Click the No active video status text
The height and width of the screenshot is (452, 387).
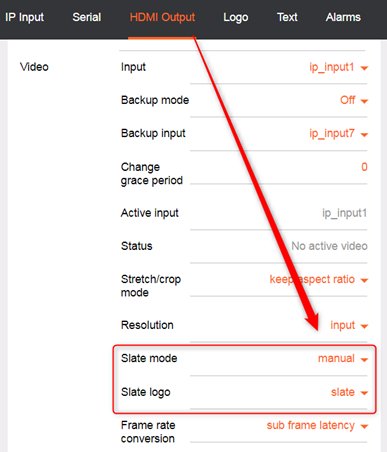(x=329, y=246)
